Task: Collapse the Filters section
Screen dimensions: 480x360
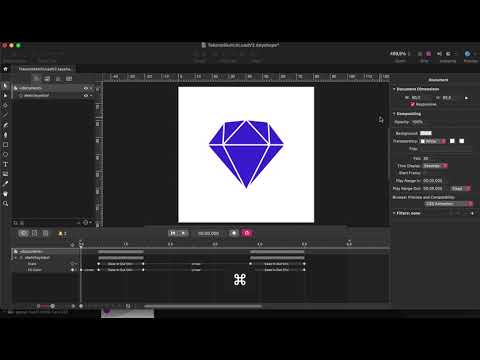Action: [394, 213]
